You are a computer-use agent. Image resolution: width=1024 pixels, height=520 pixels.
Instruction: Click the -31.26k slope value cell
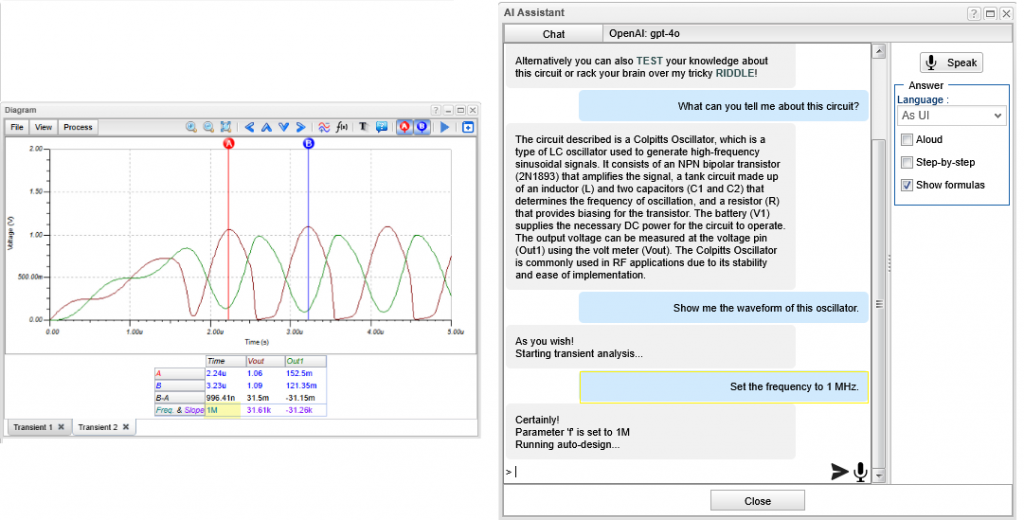point(305,410)
